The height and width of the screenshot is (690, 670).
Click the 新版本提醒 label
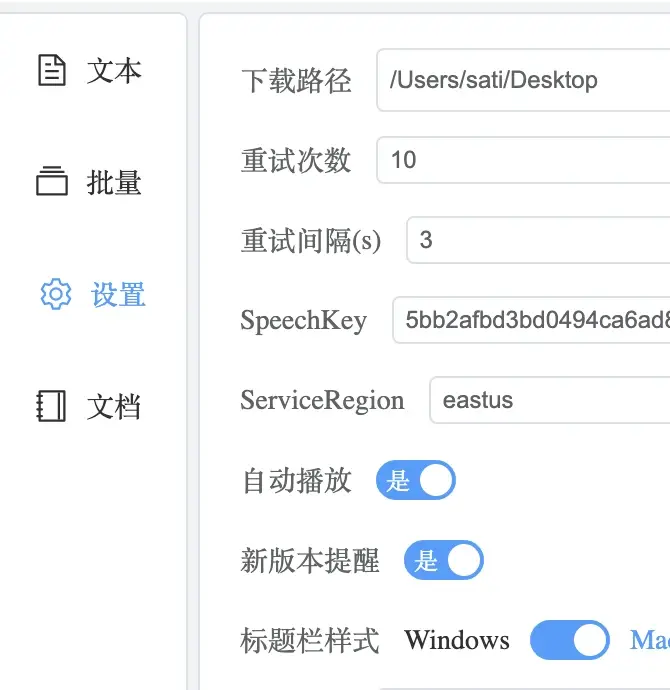point(310,561)
